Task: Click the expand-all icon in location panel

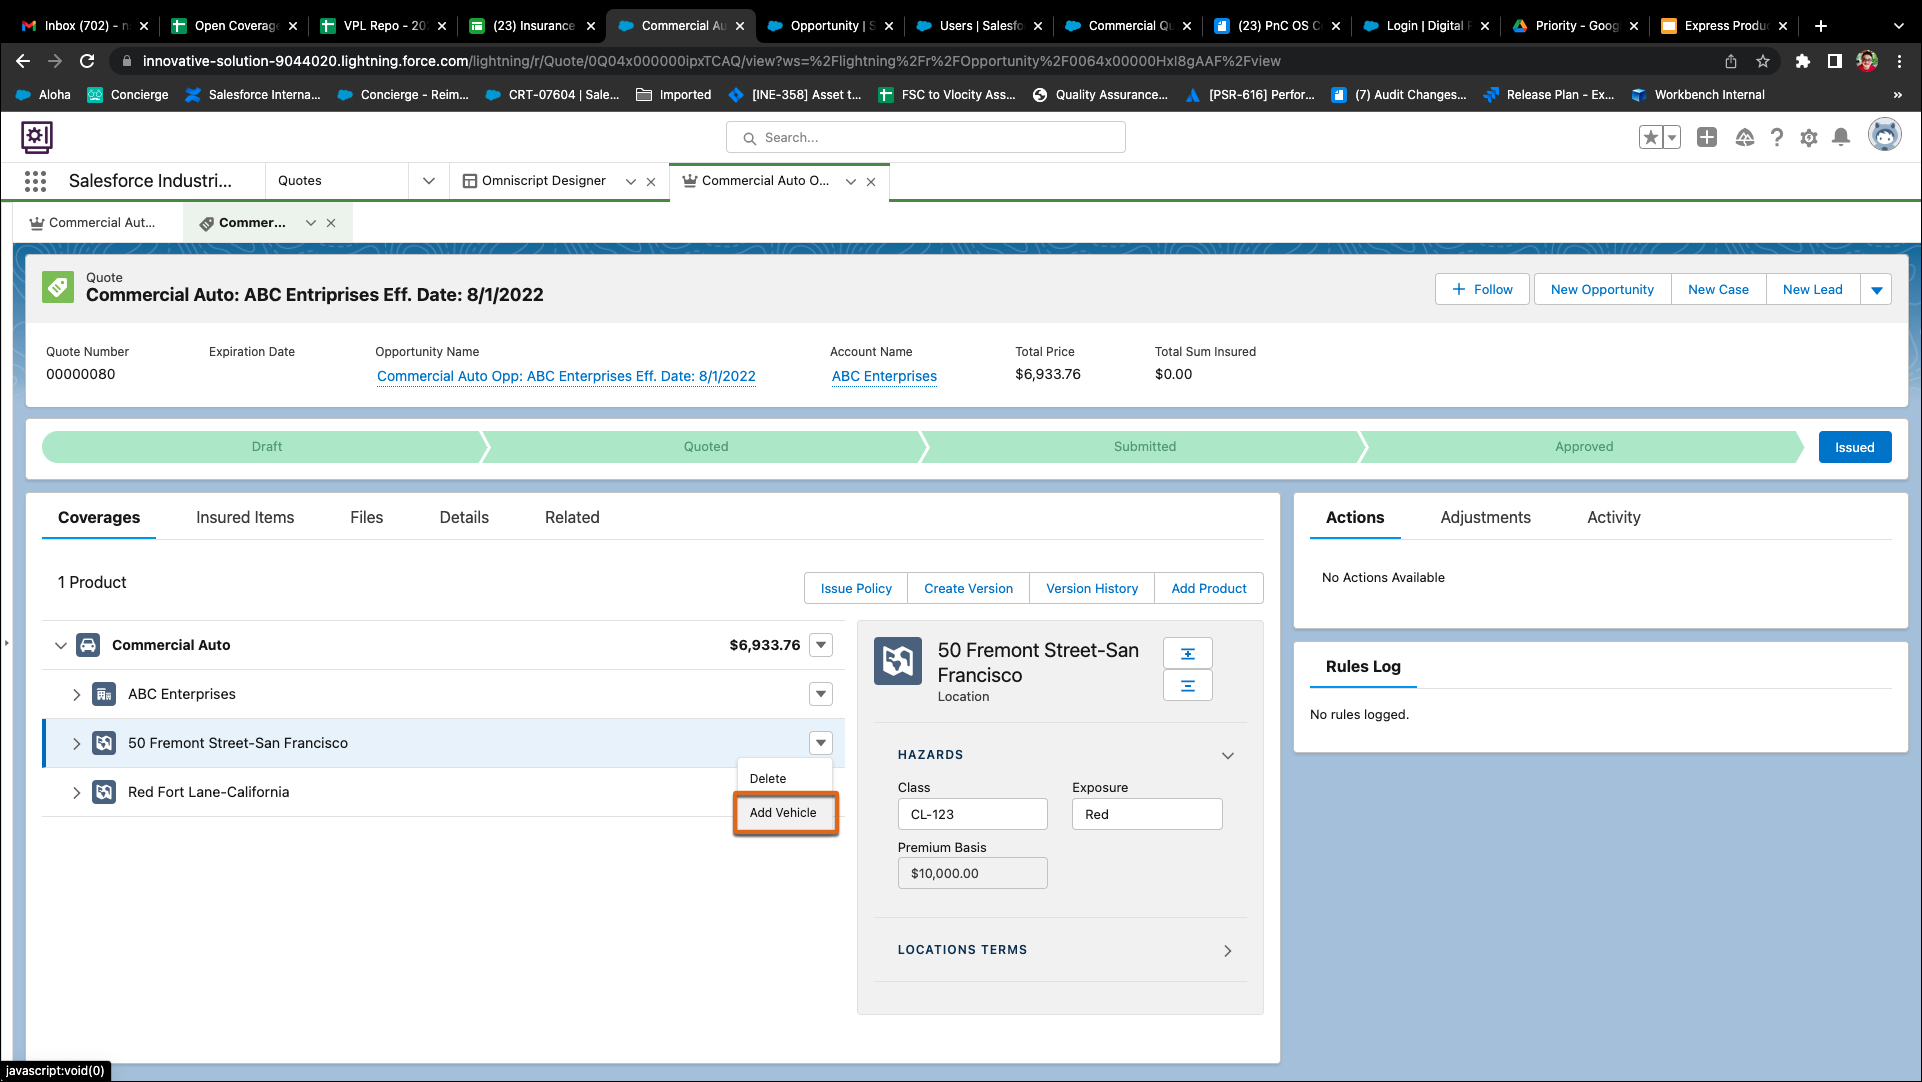Action: coord(1188,654)
